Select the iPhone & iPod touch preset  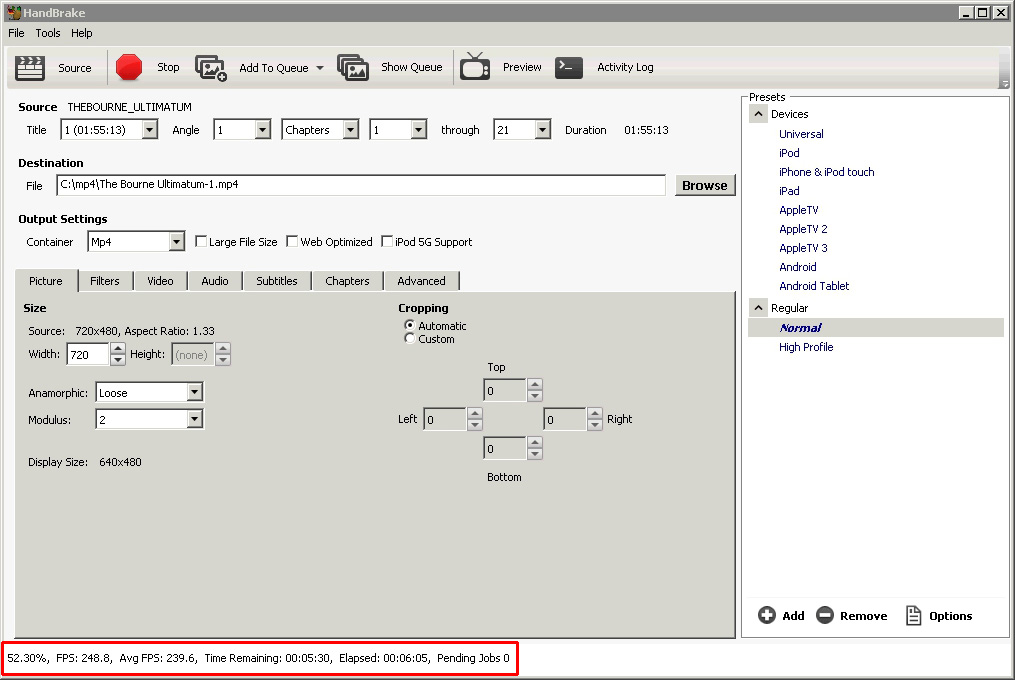(827, 172)
